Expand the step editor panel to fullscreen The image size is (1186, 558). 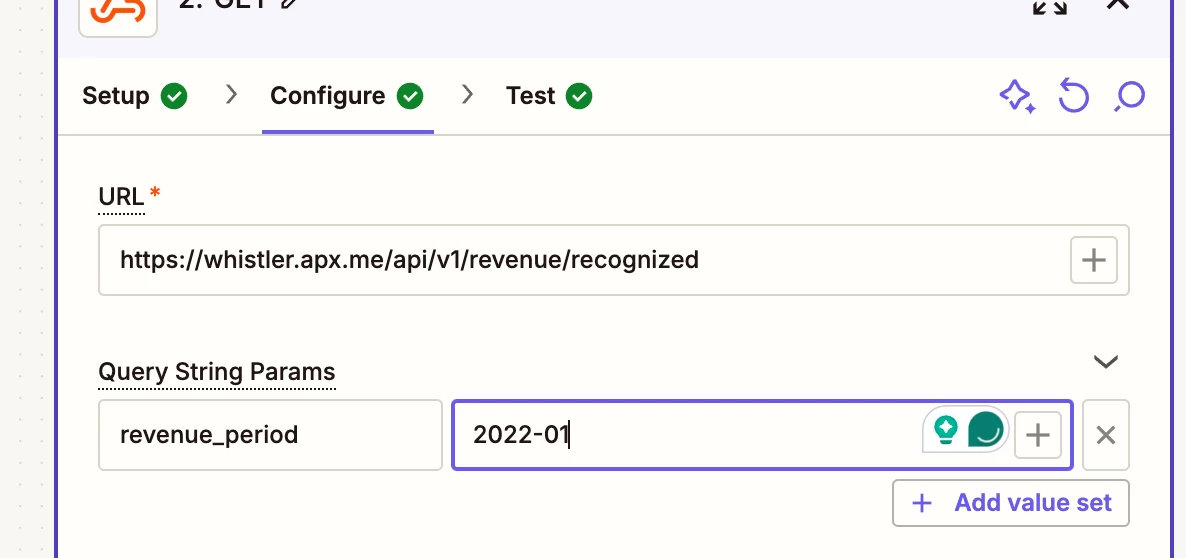[x=1050, y=6]
